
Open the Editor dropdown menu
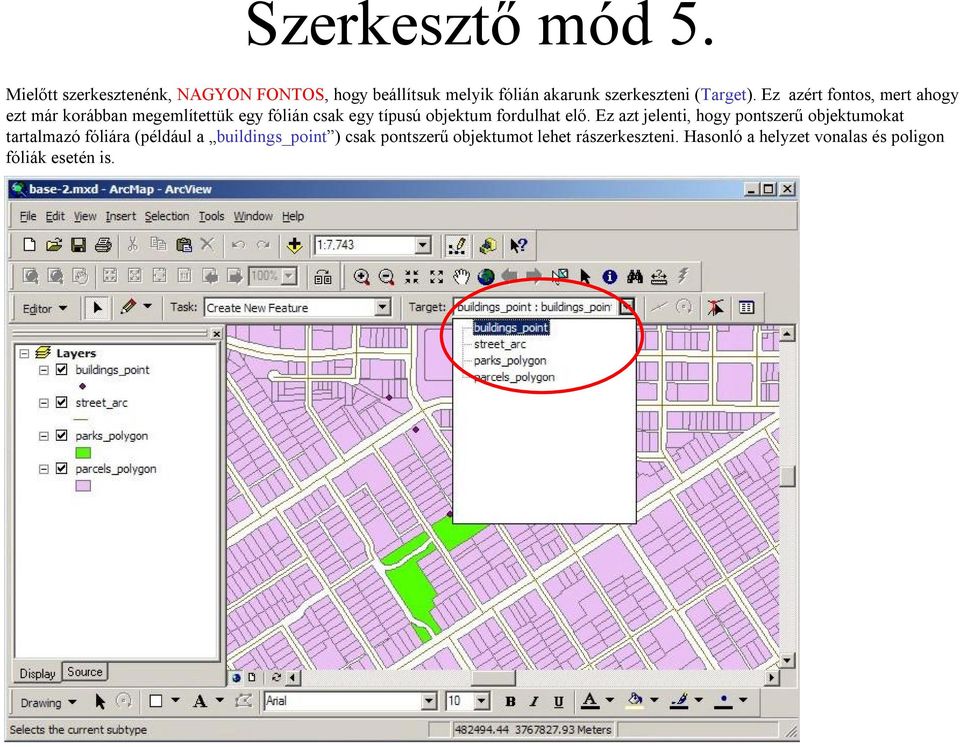coord(45,309)
